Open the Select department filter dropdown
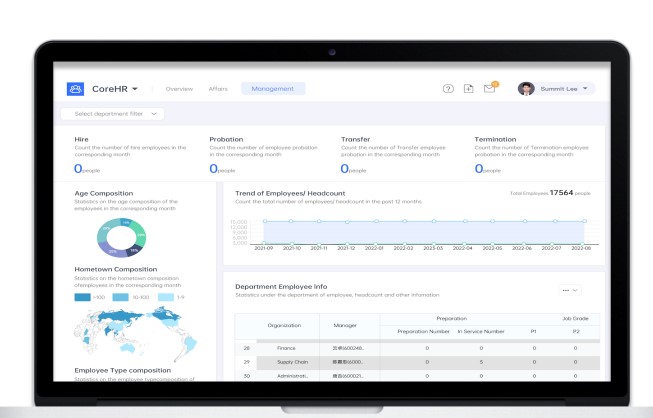Viewport: 653px width, 418px height. tap(112, 114)
